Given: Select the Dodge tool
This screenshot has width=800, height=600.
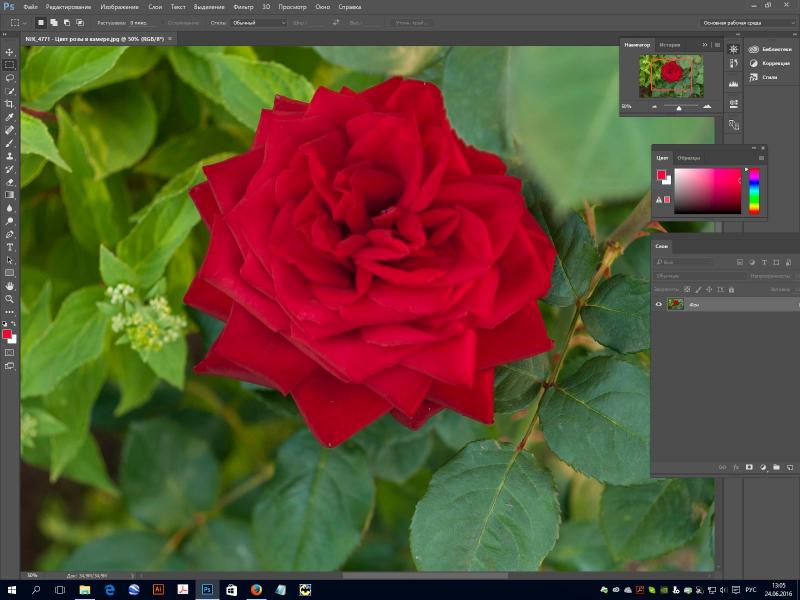Looking at the screenshot, I should tap(10, 221).
